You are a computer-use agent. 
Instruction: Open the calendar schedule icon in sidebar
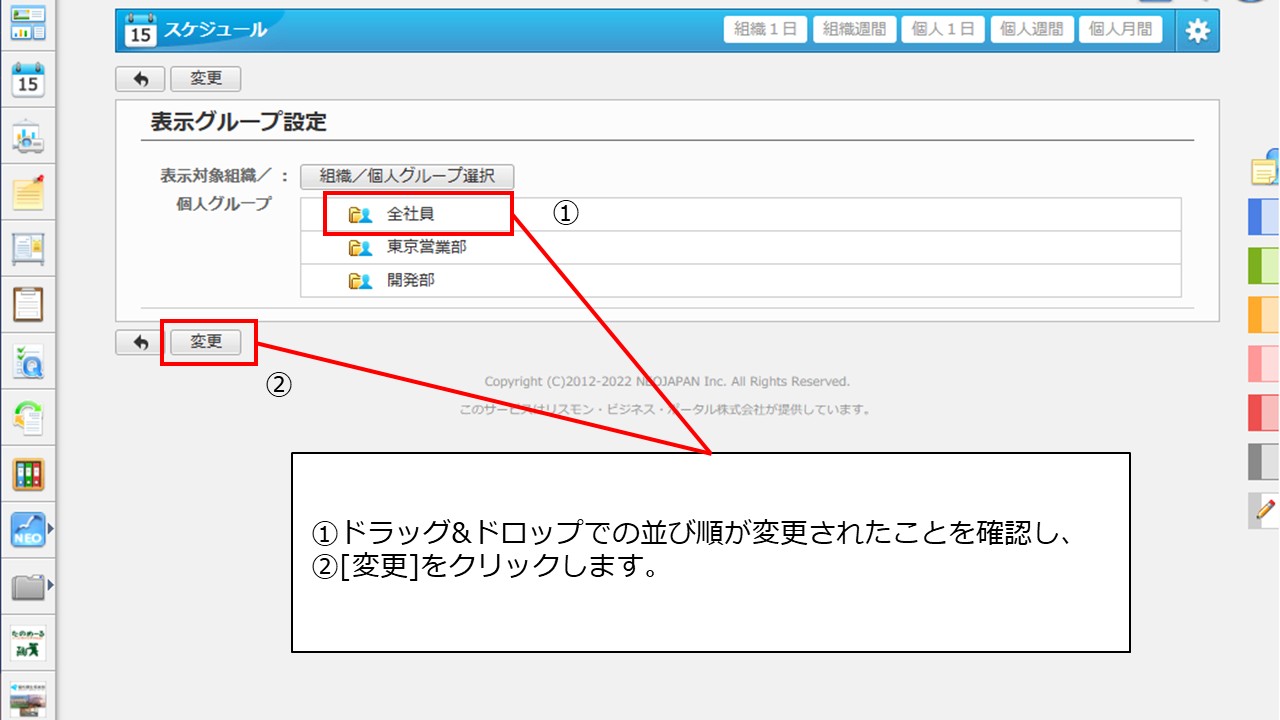(x=28, y=79)
